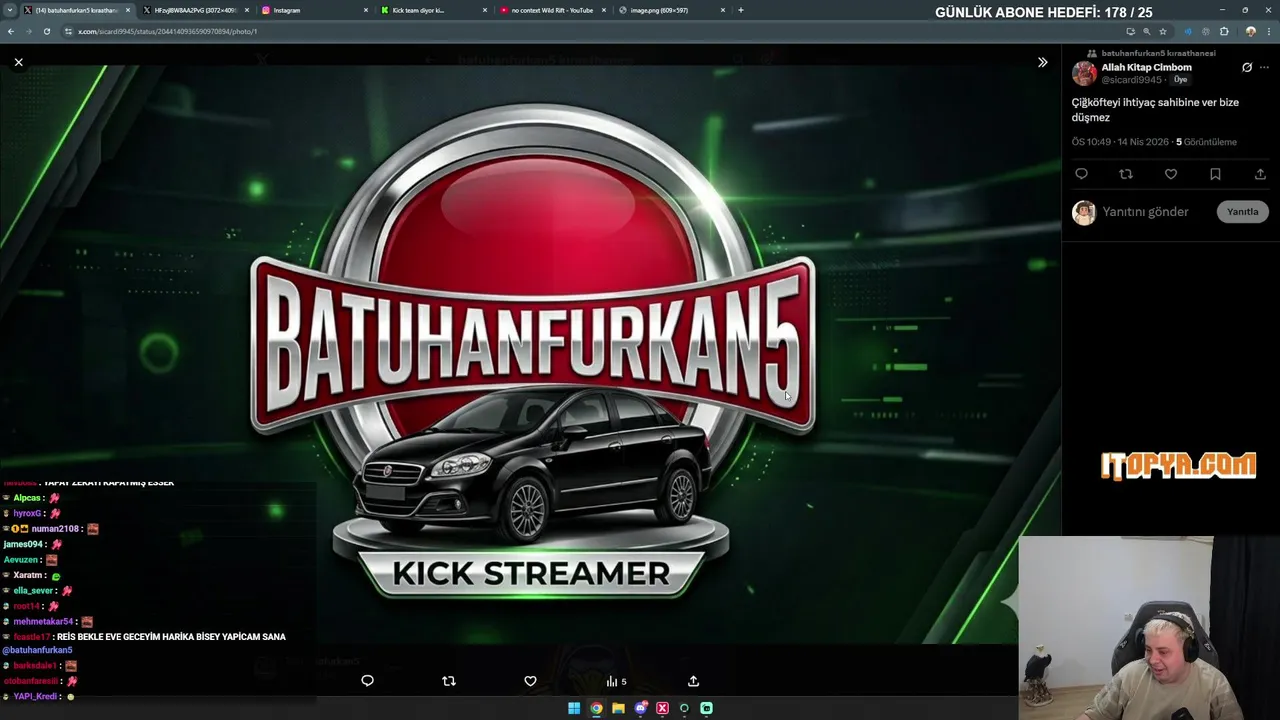The width and height of the screenshot is (1280, 720).
Task: Open the gray round extension icon
Action: (1204, 31)
